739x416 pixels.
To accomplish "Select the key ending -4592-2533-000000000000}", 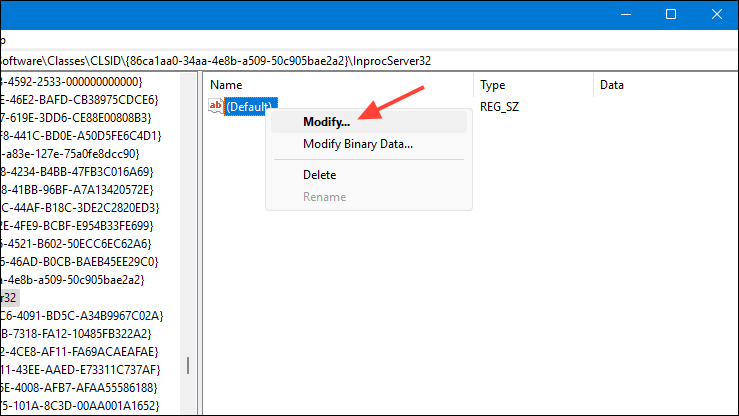I will [x=71, y=82].
